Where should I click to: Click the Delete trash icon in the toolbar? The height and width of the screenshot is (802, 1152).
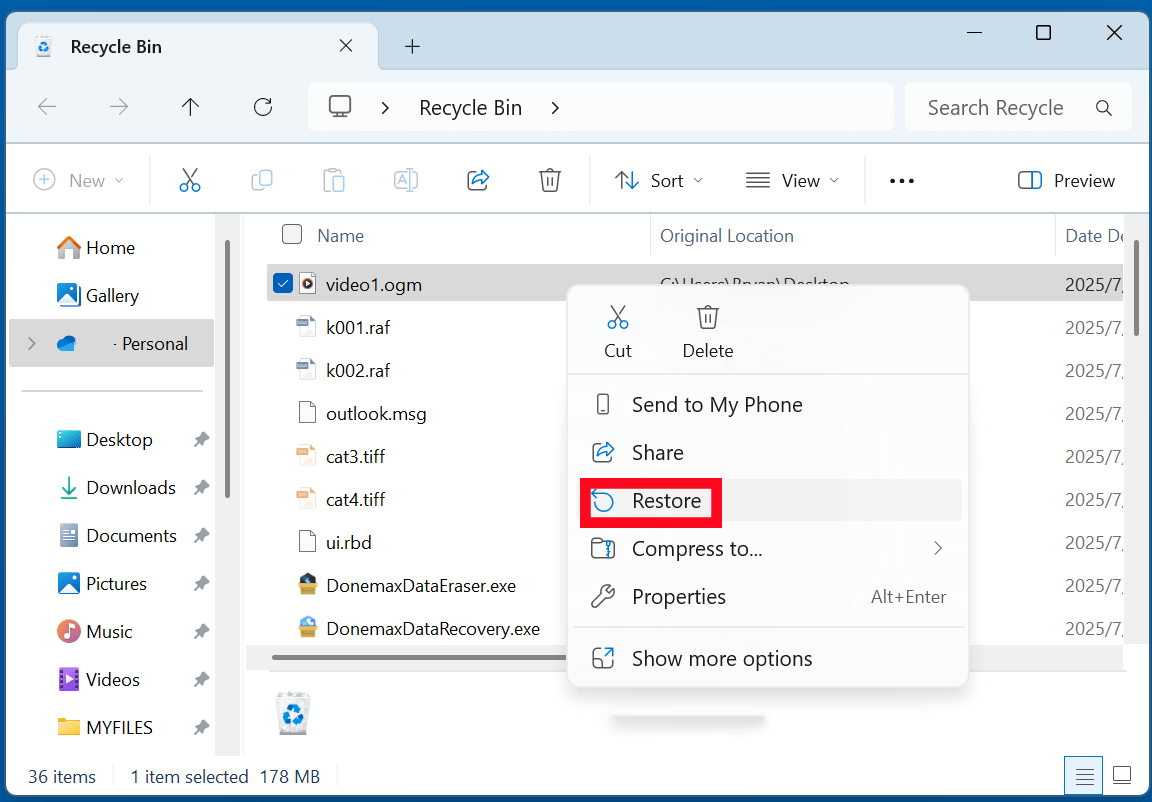(549, 180)
